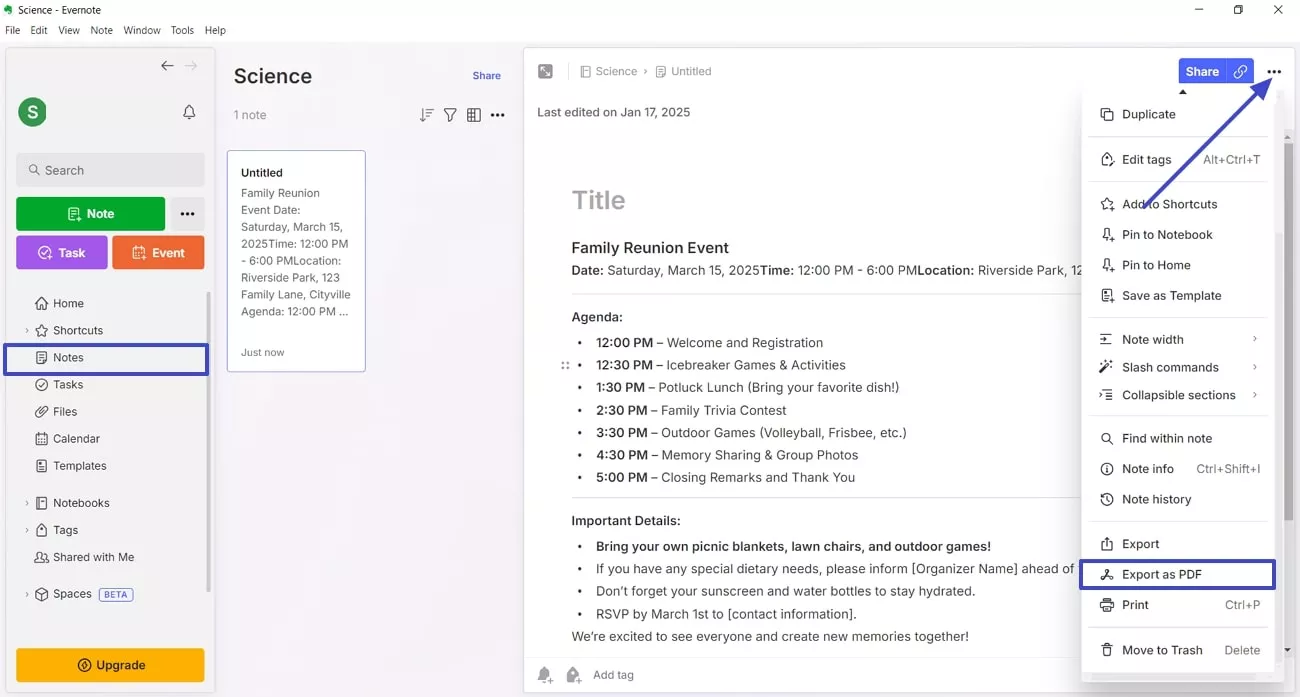The width and height of the screenshot is (1300, 697).
Task: Copy the note share link
Action: click(1240, 71)
